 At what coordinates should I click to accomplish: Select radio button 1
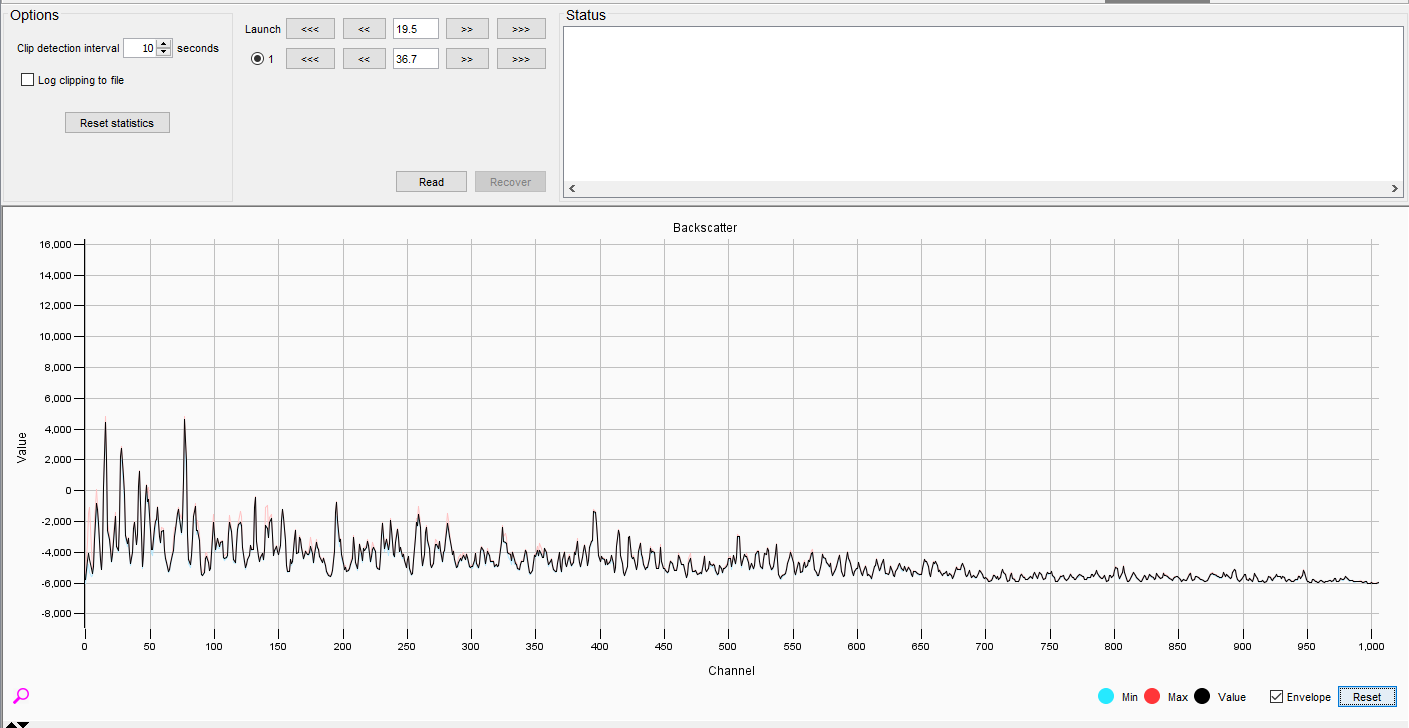click(x=258, y=59)
